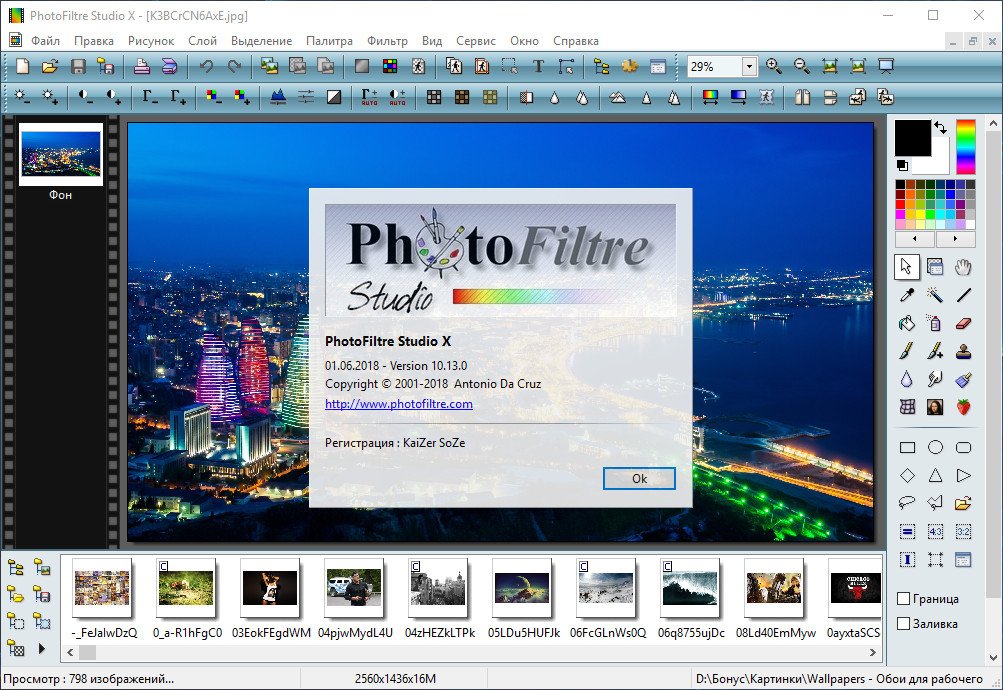Activate the rhombus selection shape
1003x690 pixels.
tap(907, 476)
